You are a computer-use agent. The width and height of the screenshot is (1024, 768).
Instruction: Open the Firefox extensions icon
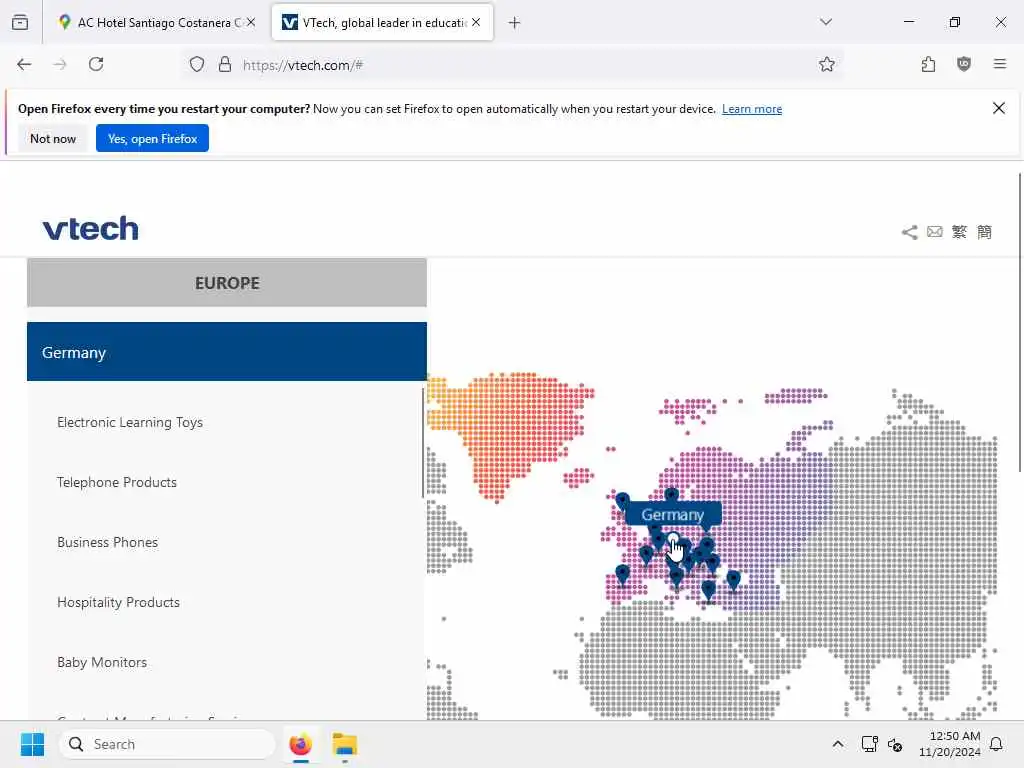928,64
